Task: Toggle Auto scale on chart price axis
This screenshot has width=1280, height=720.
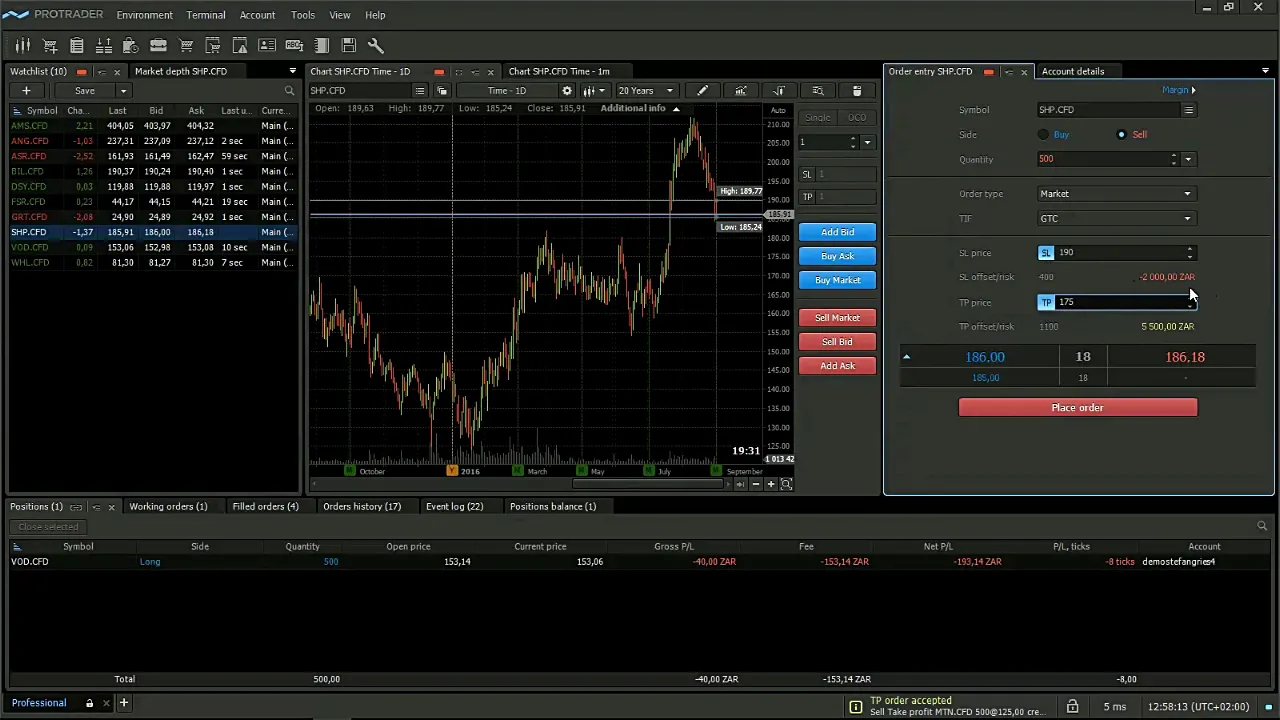Action: pyautogui.click(x=778, y=109)
